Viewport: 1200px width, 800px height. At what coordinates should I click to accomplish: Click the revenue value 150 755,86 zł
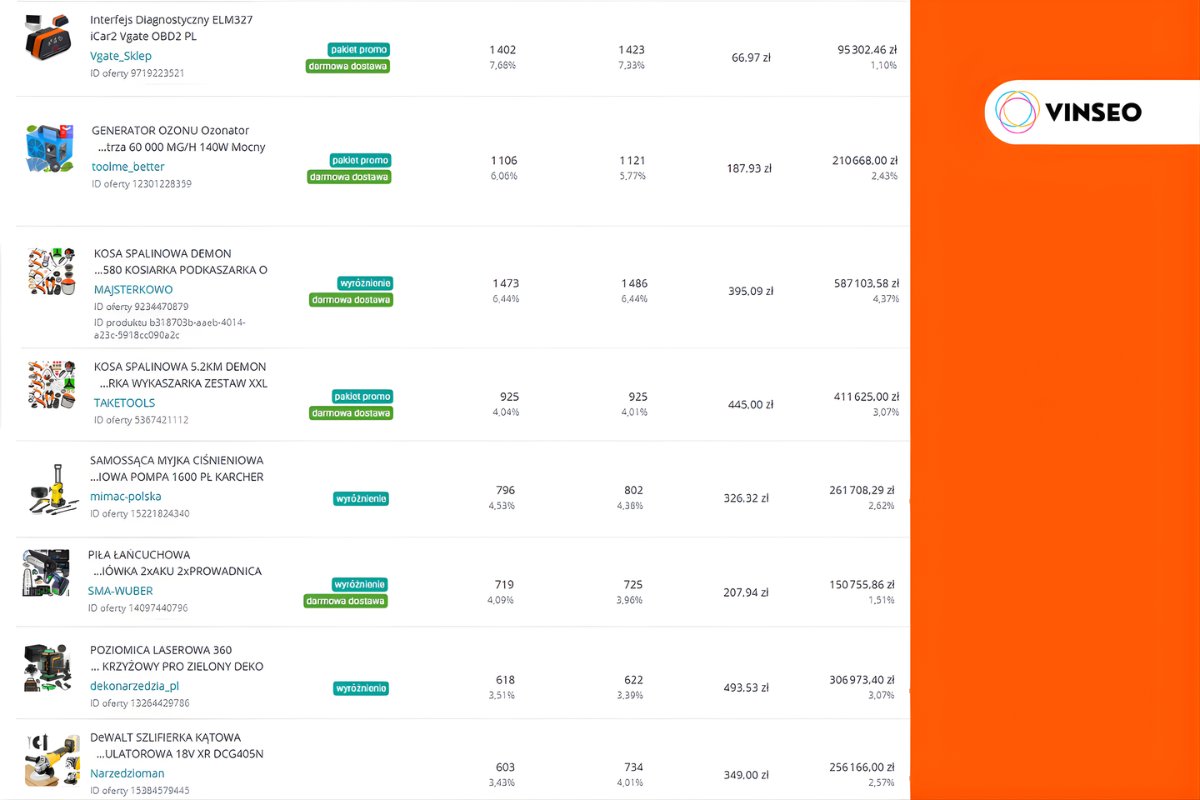(862, 584)
